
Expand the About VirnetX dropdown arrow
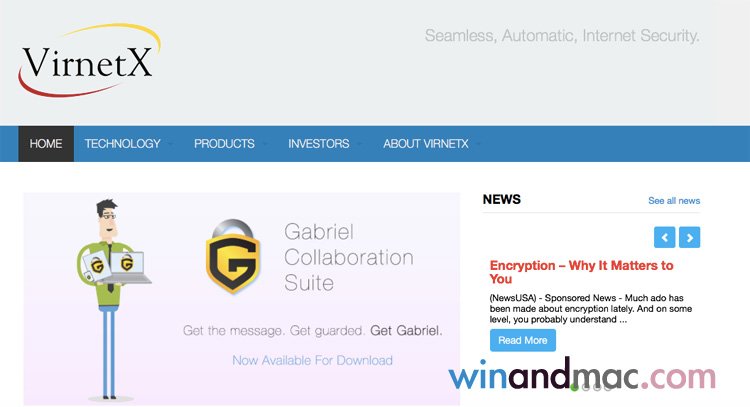tap(477, 144)
